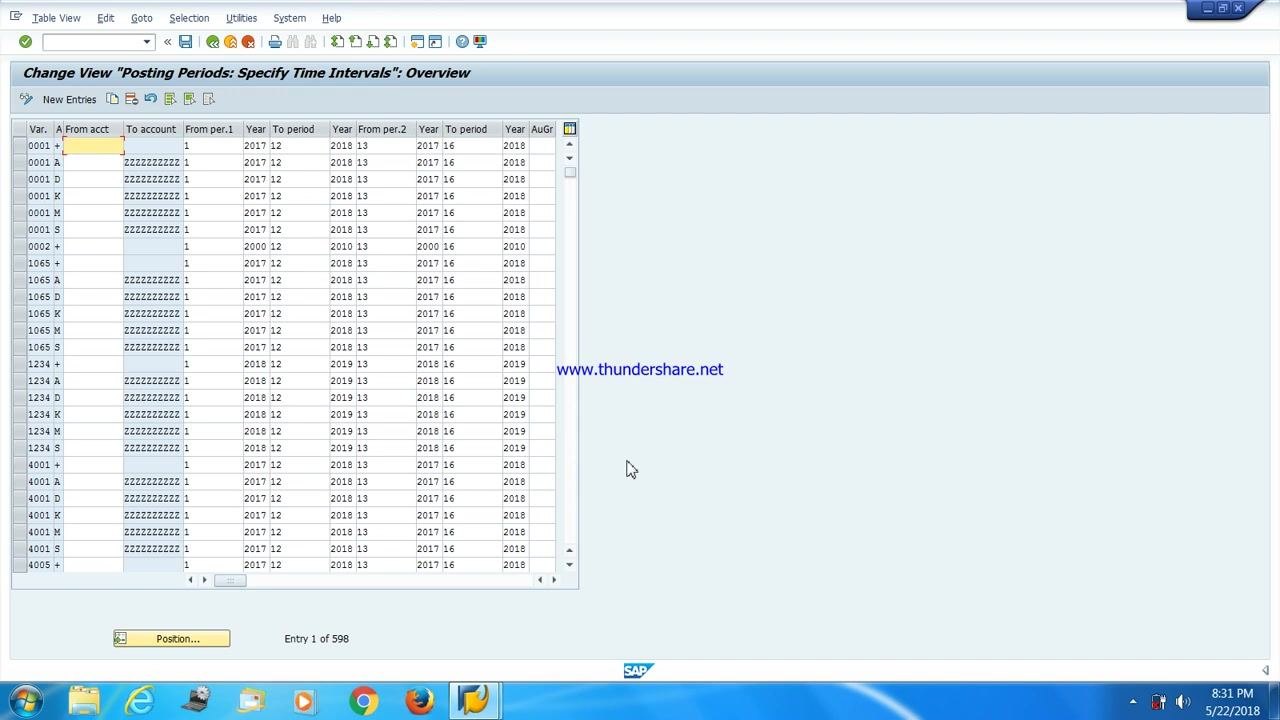Open the Utilities menu
Viewport: 1280px width, 720px height.
tap(241, 18)
